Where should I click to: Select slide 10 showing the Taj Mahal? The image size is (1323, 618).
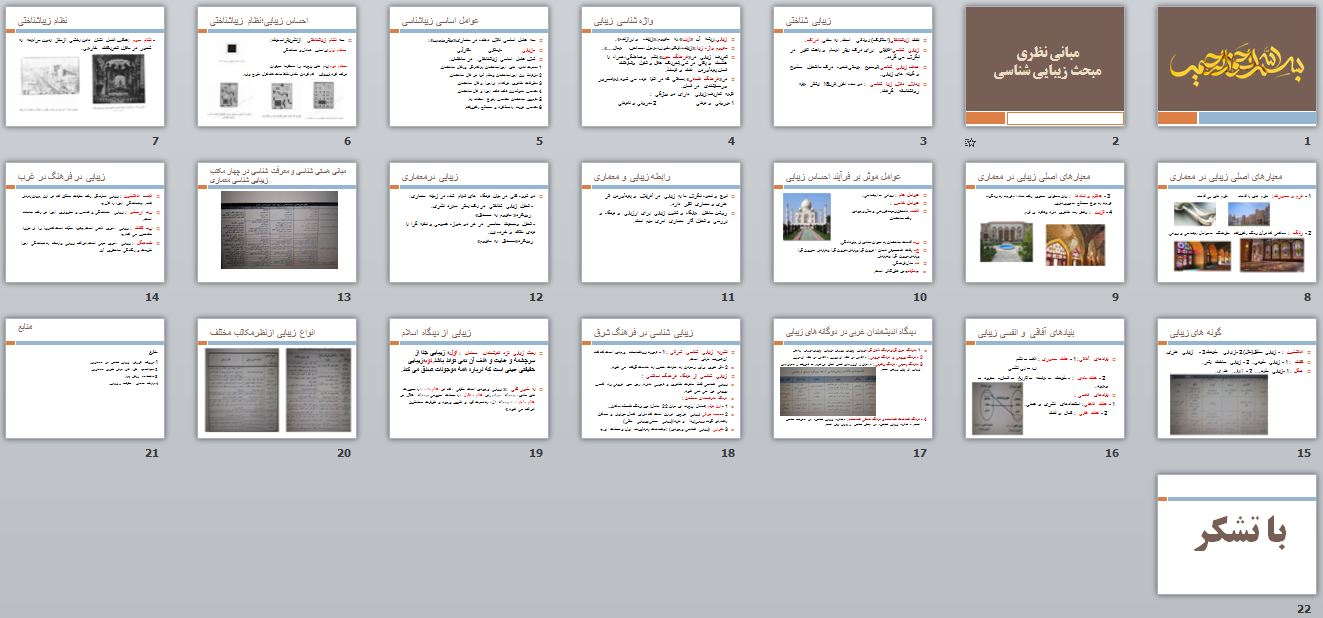tap(853, 222)
